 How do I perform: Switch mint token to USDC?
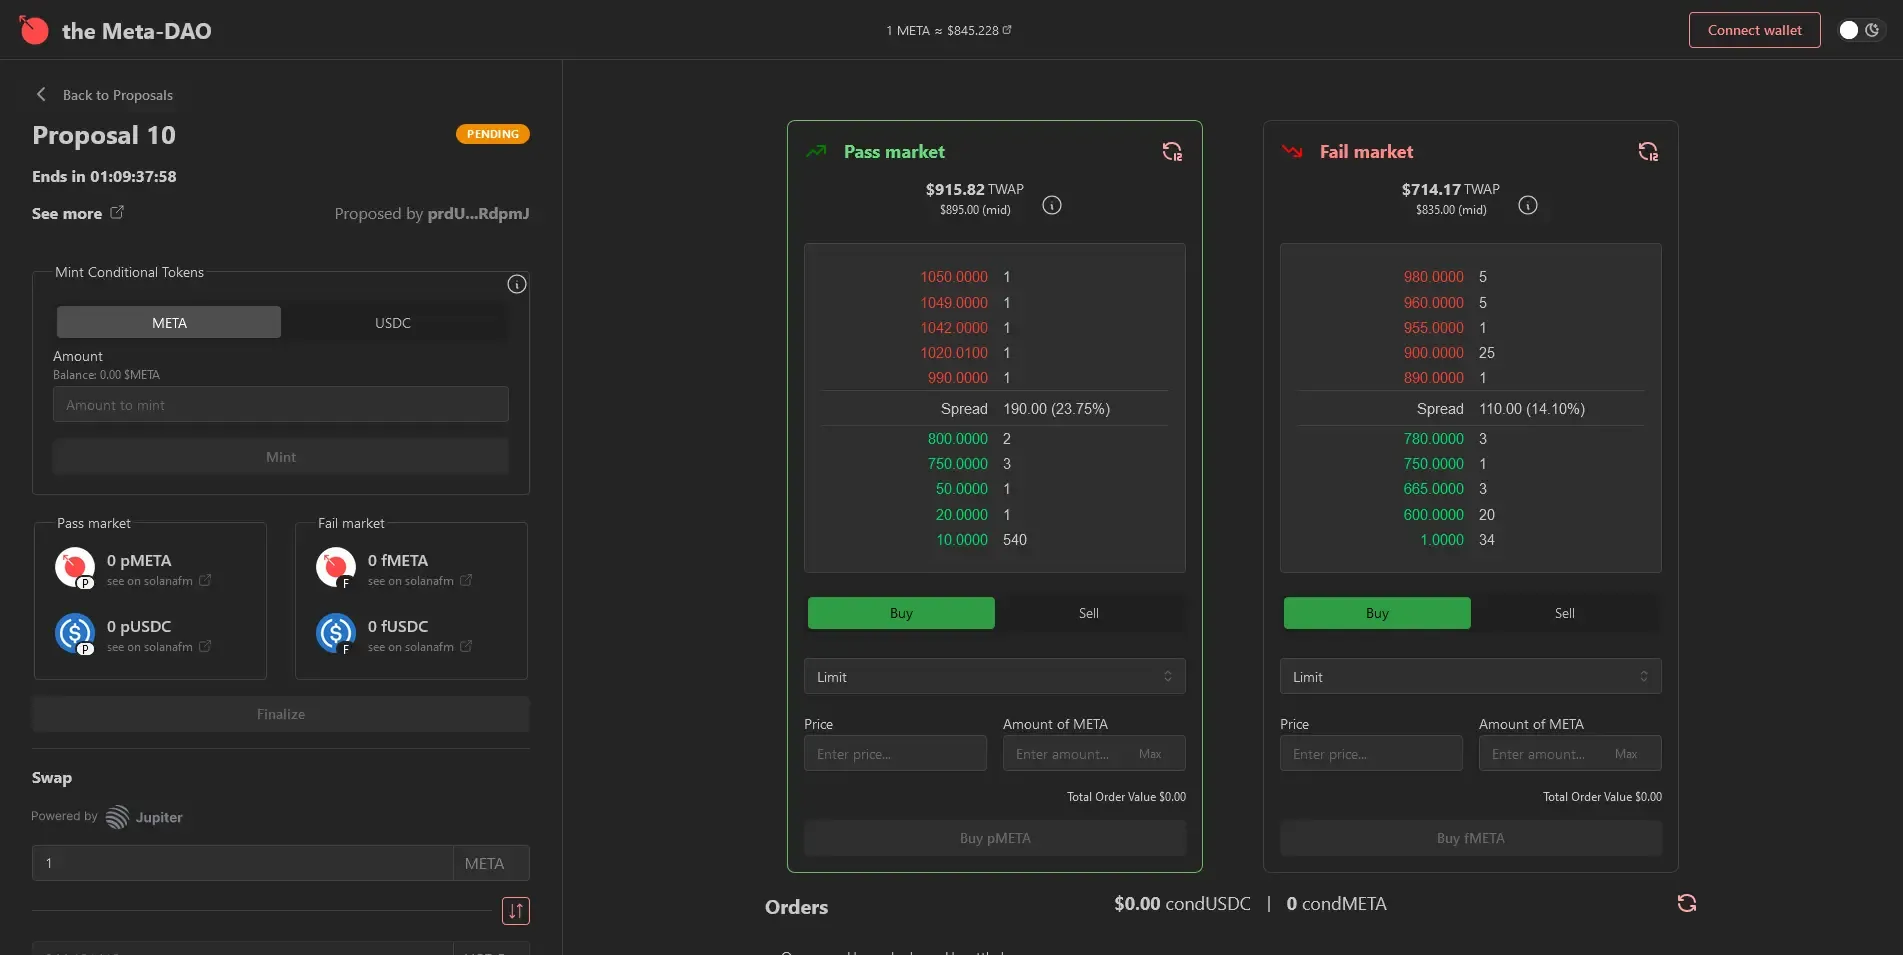coord(393,322)
